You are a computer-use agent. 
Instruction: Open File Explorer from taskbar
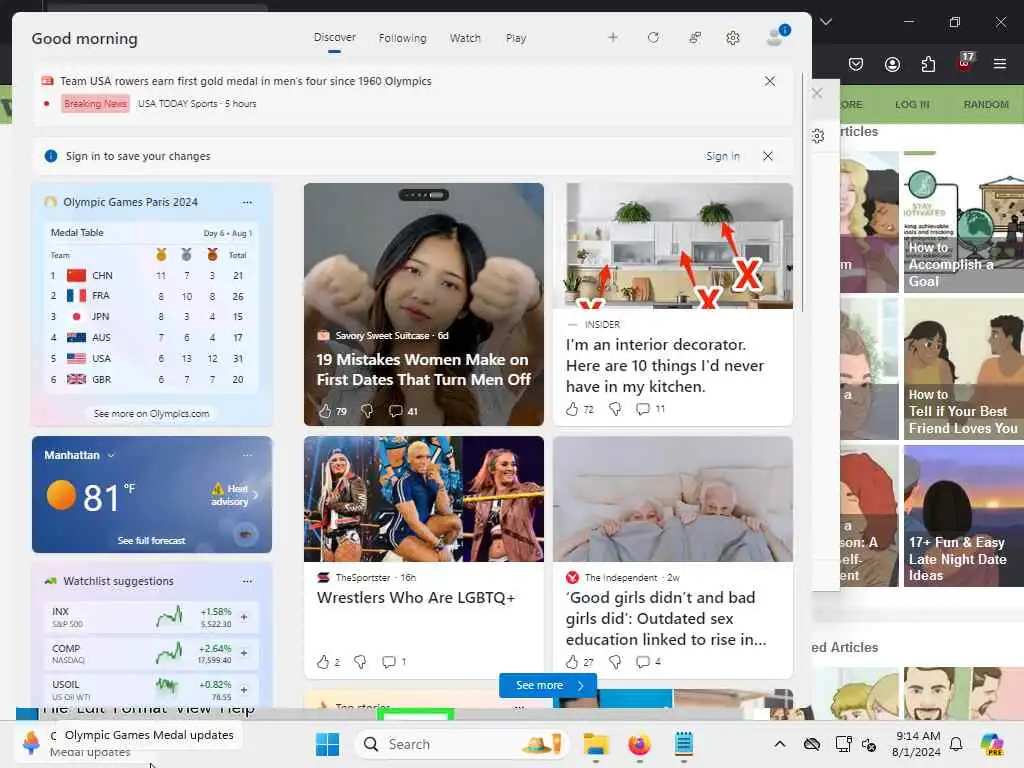click(x=596, y=744)
